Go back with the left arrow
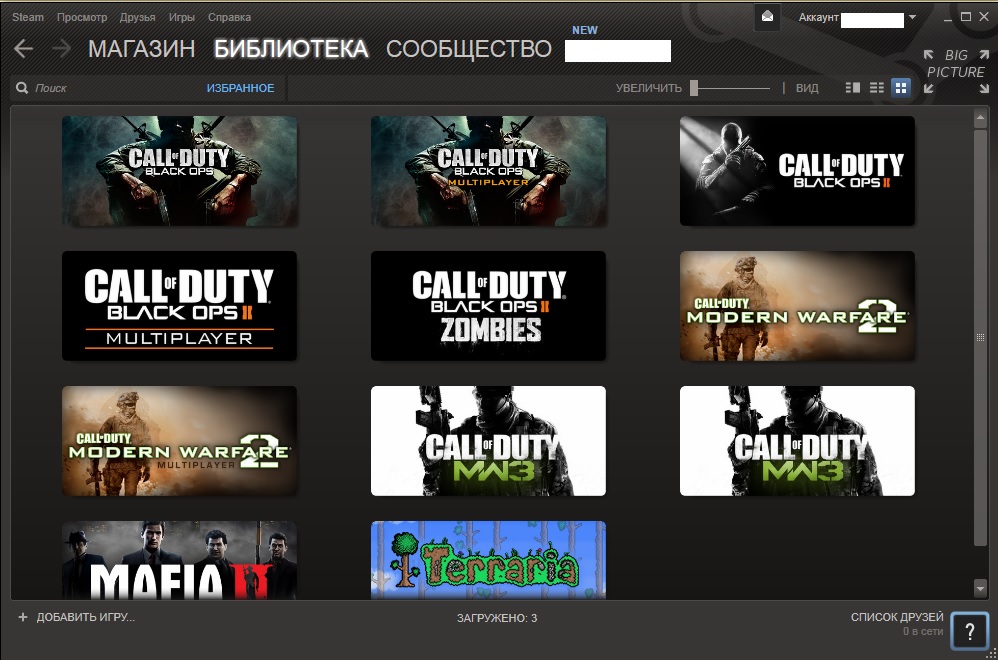The width and height of the screenshot is (998, 660). coord(24,48)
